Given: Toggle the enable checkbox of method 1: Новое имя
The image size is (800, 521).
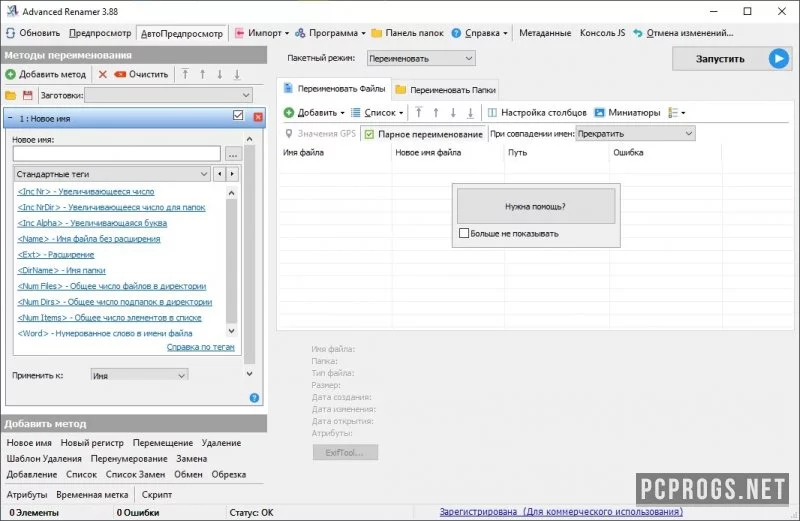Looking at the screenshot, I should click(238, 115).
